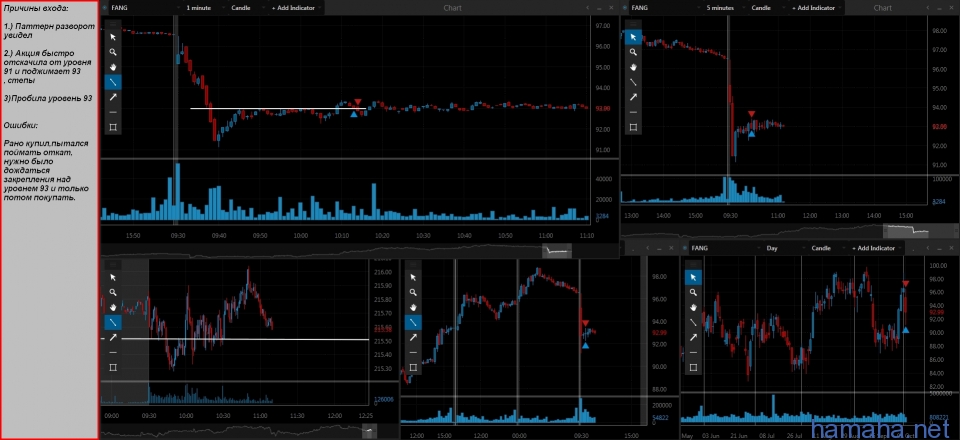The height and width of the screenshot is (440, 960).
Task: Select hand tool in bottom-left 215 price chart
Action: tap(113, 307)
